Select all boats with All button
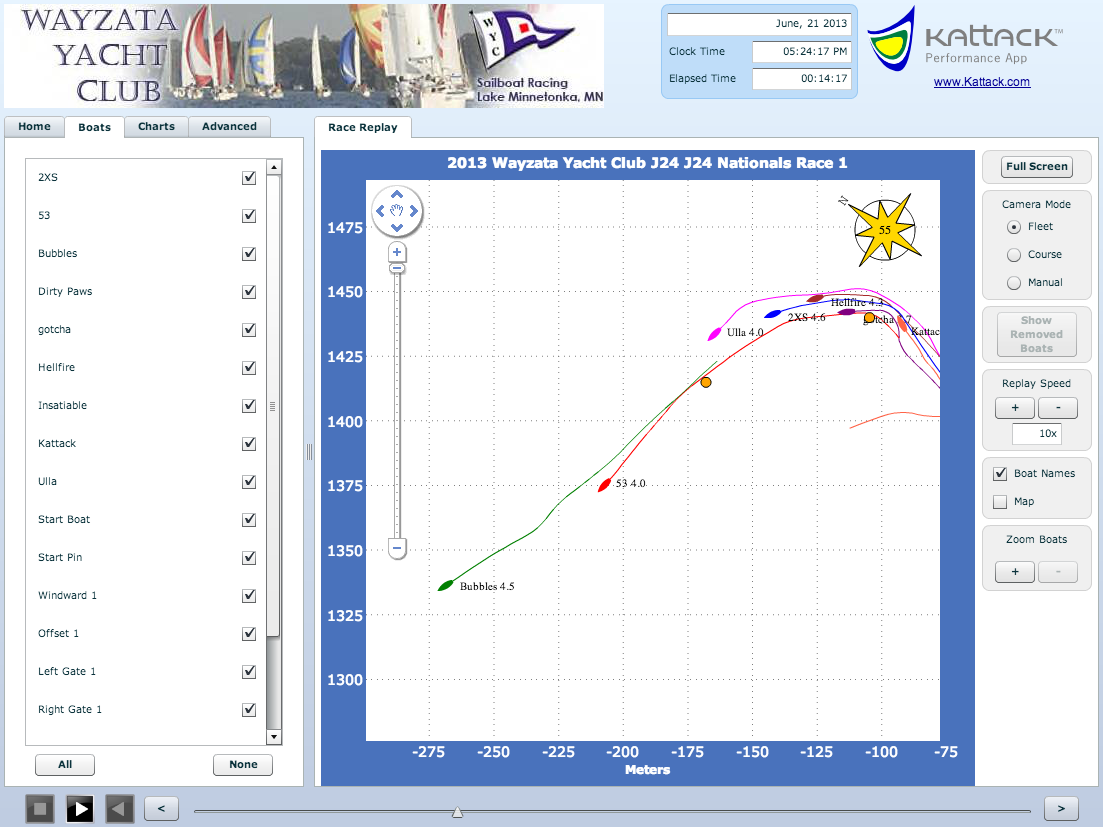This screenshot has height=827, width=1103. coord(65,764)
